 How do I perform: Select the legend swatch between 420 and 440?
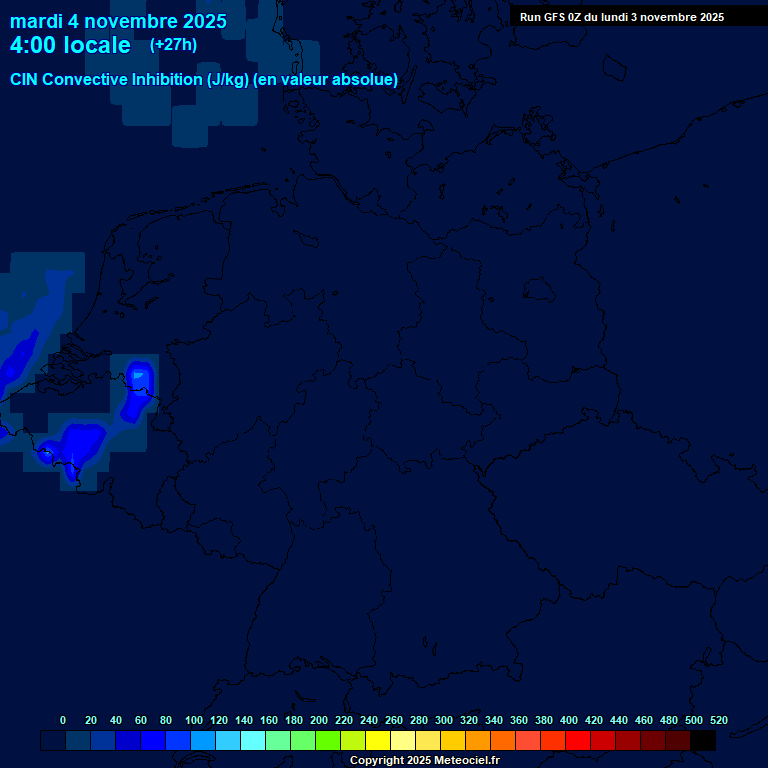pos(603,740)
